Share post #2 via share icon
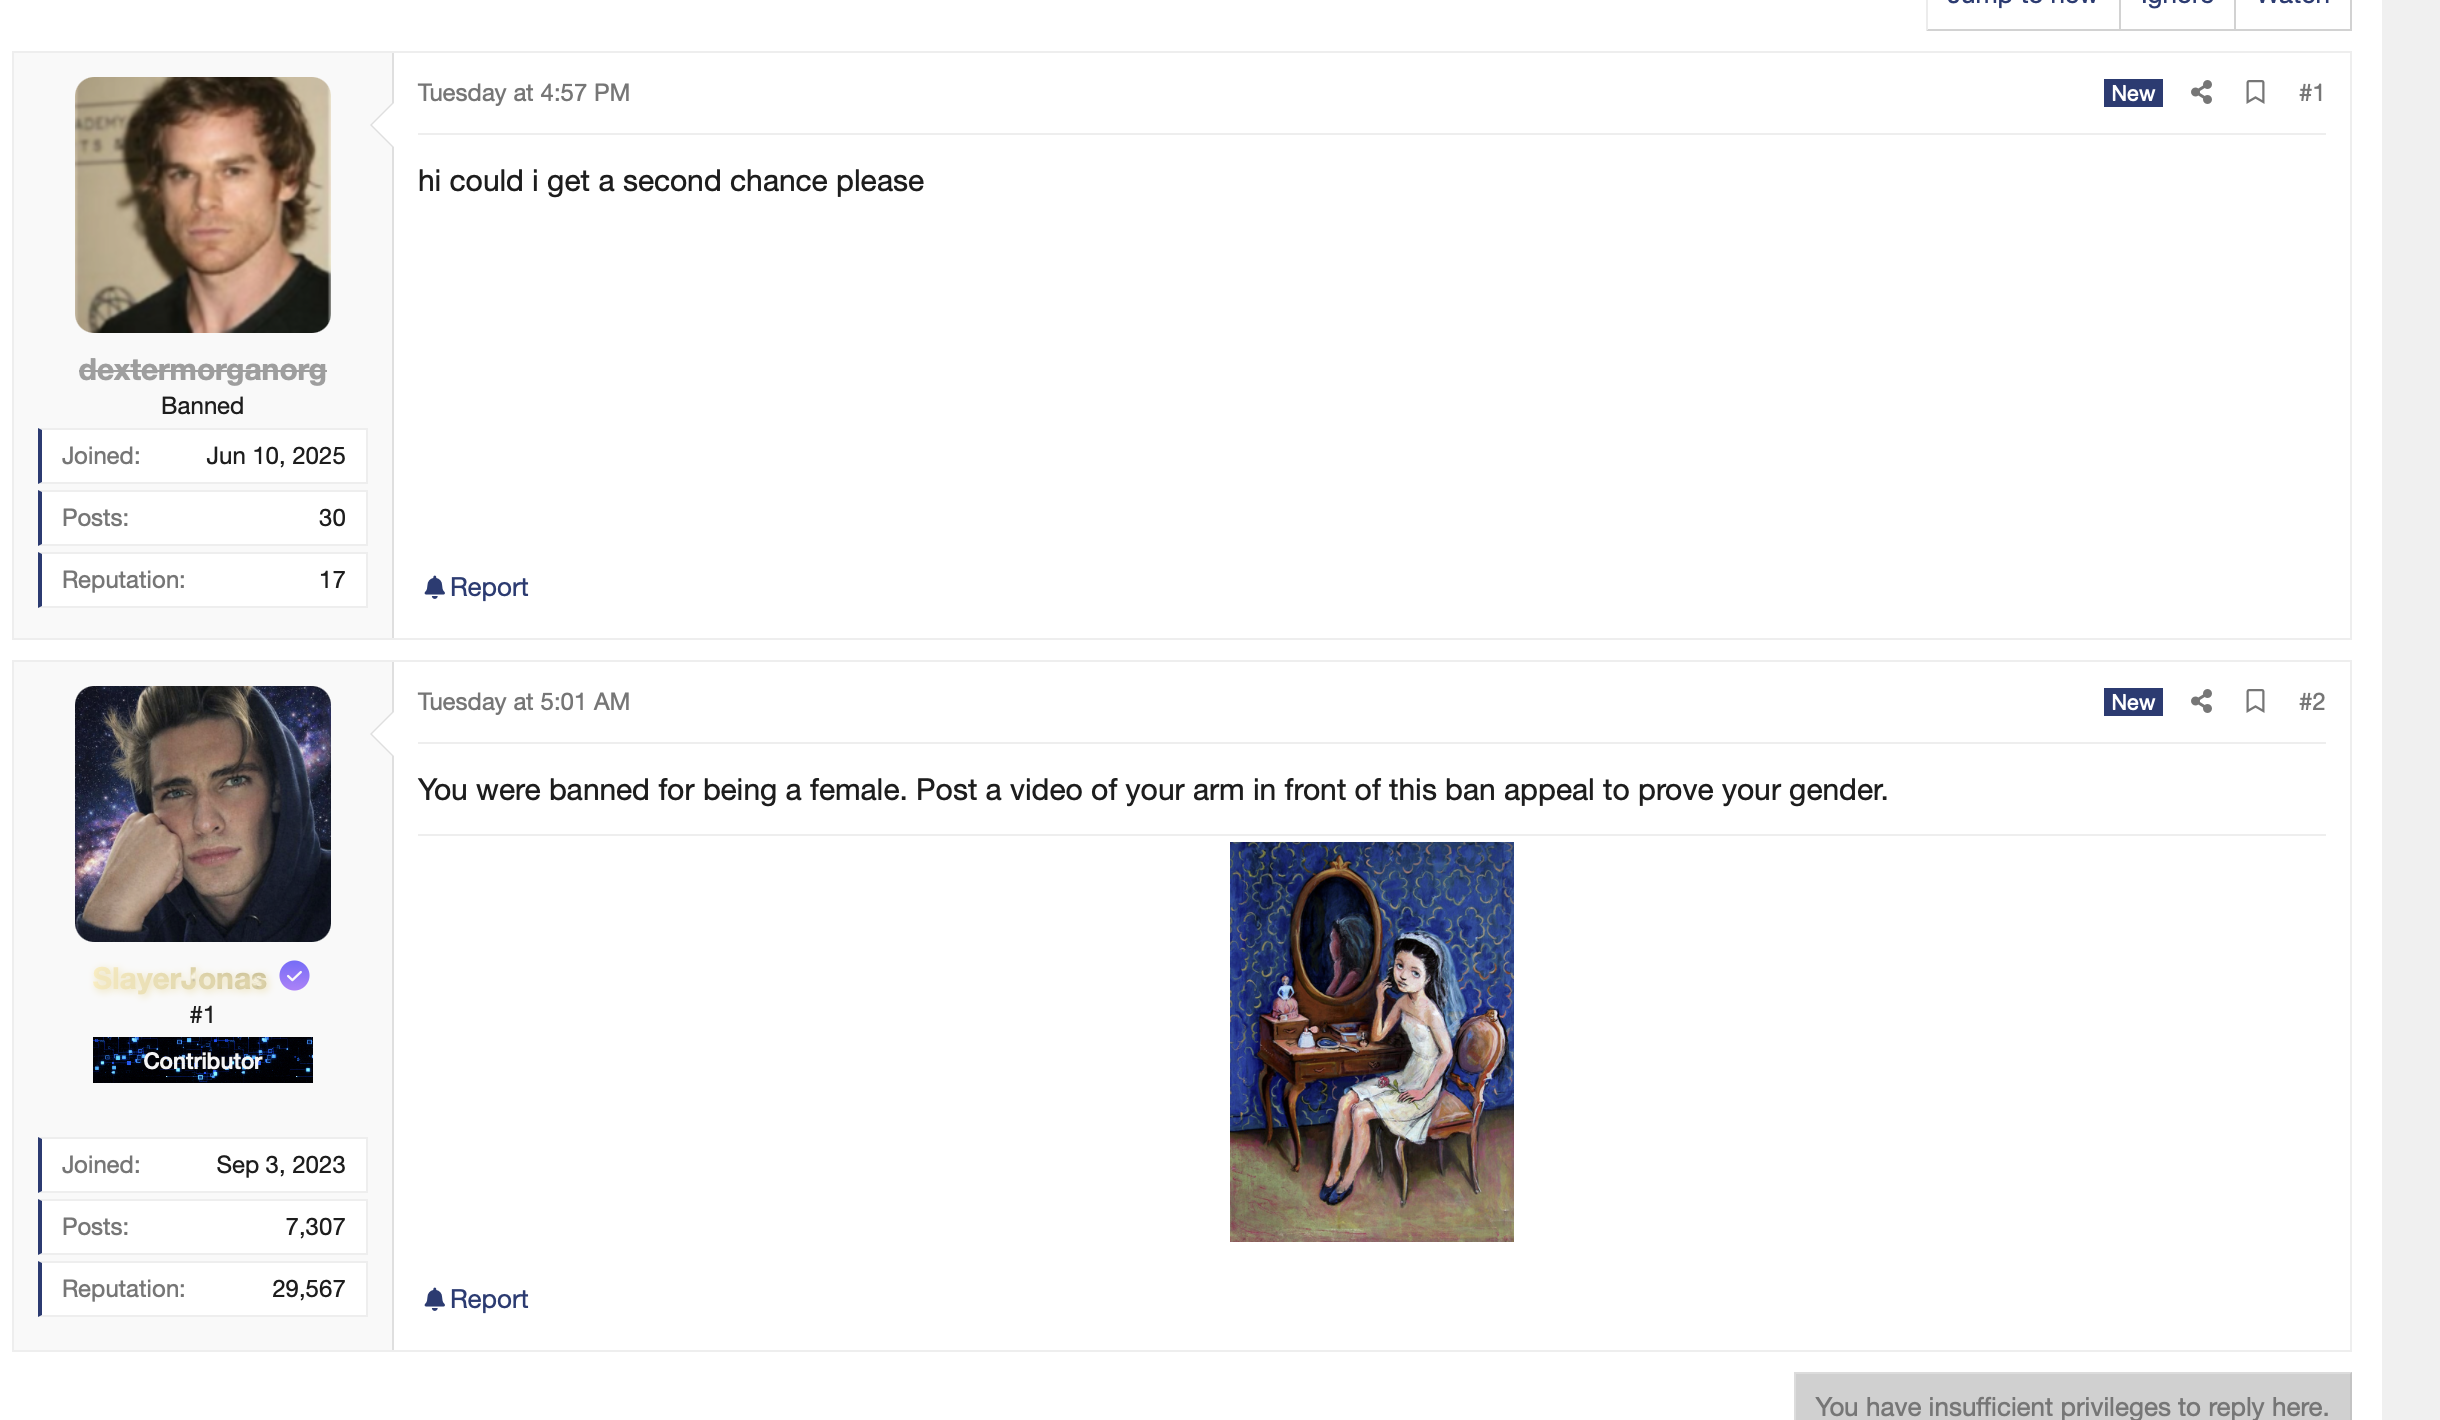The image size is (2440, 1420). 2201,701
